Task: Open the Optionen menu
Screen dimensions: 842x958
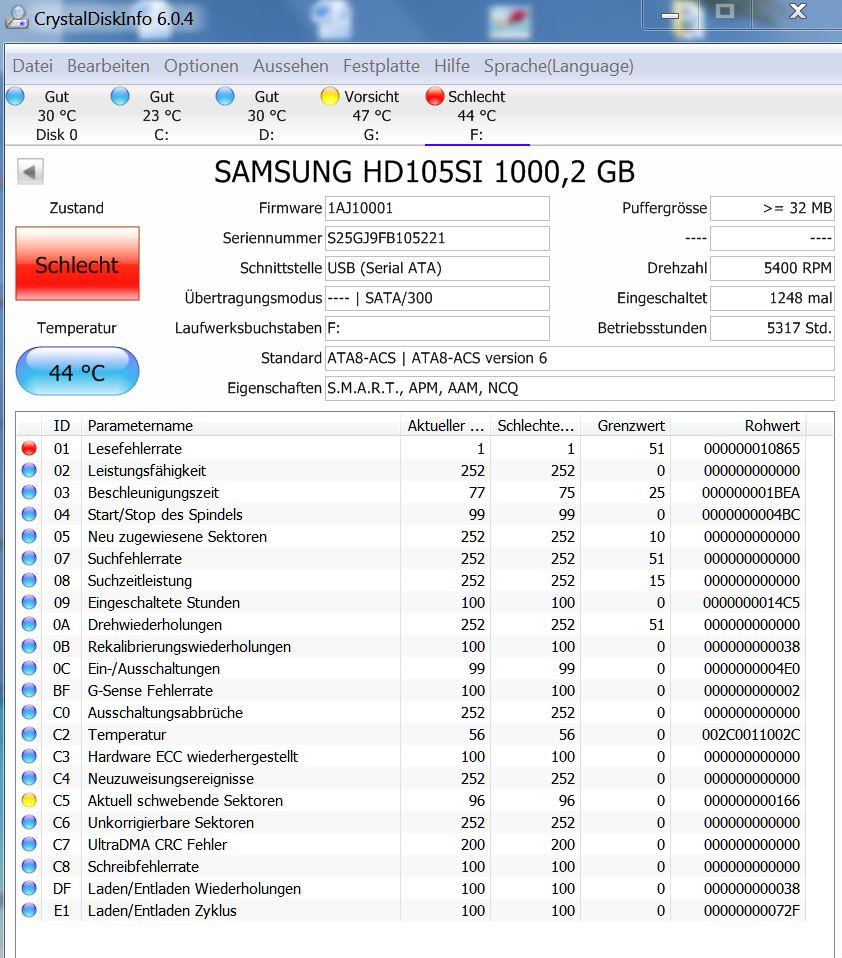Action: 201,66
